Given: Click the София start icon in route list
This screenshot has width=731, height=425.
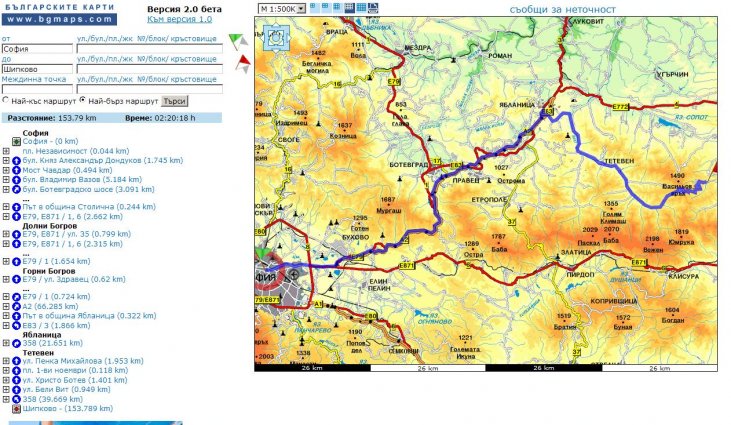Looking at the screenshot, I should 17,142.
